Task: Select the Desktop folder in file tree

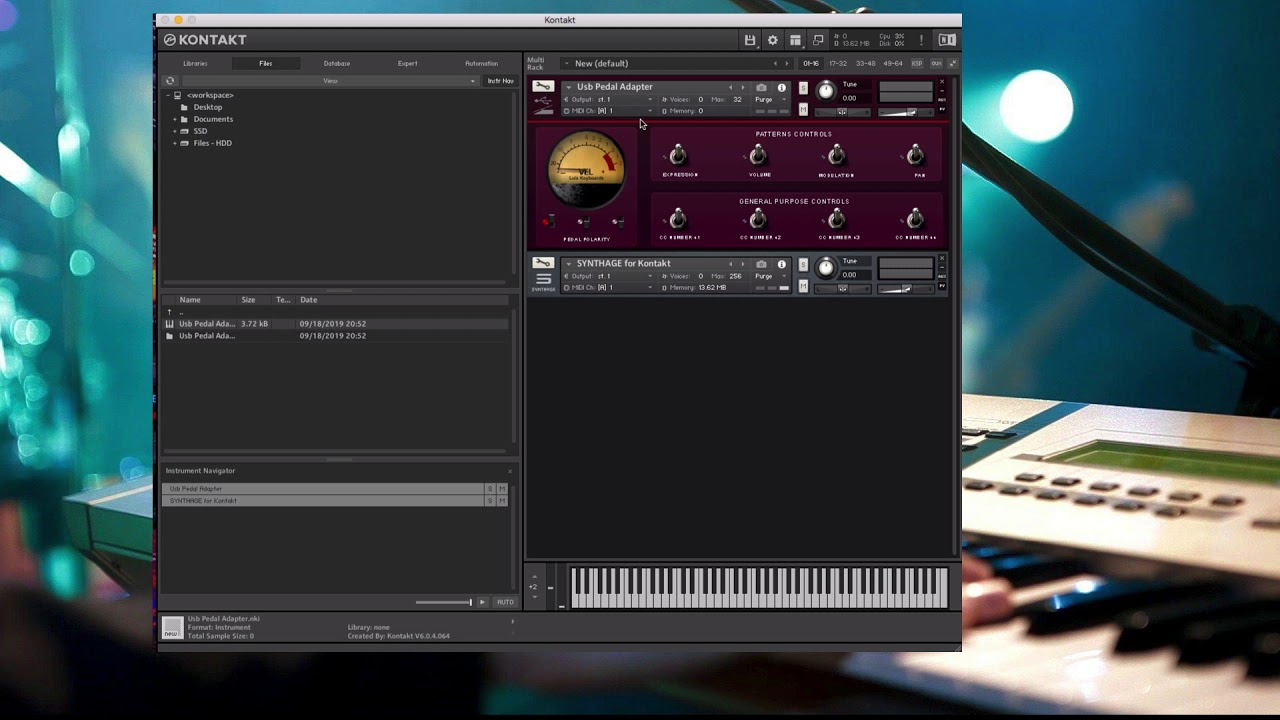Action: tap(201, 107)
